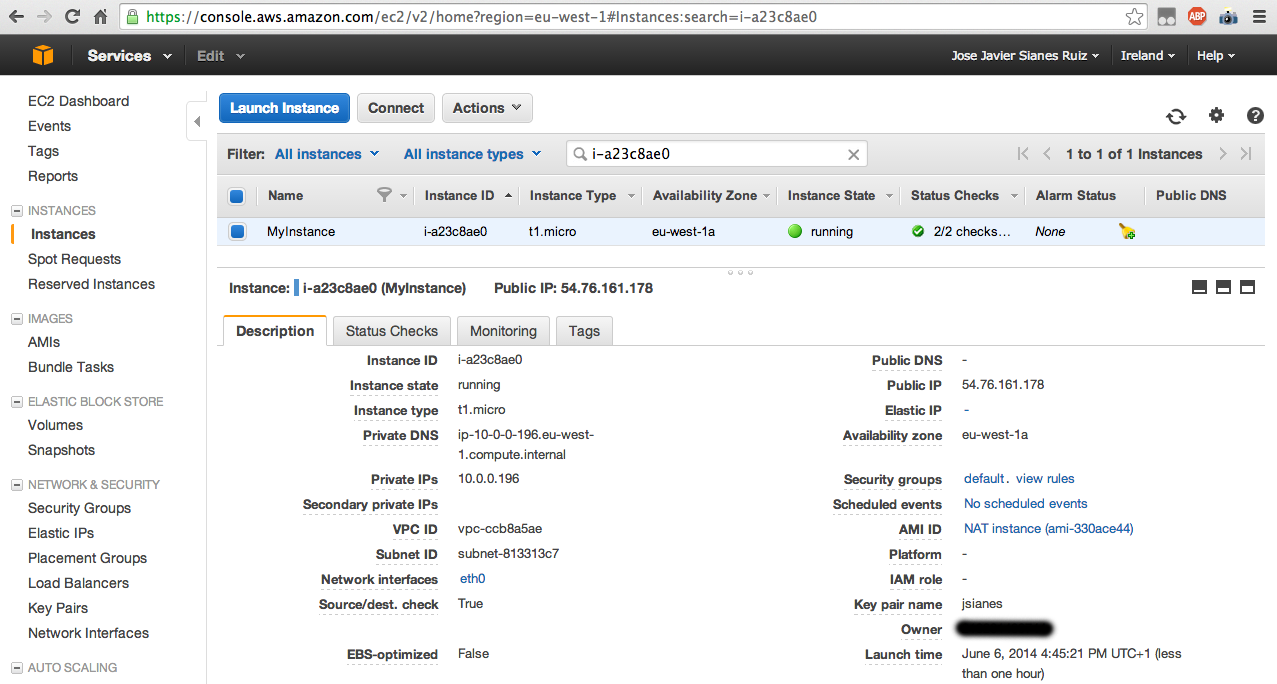1277x684 pixels.
Task: Click the extension icon beside the star
Action: [1166, 17]
